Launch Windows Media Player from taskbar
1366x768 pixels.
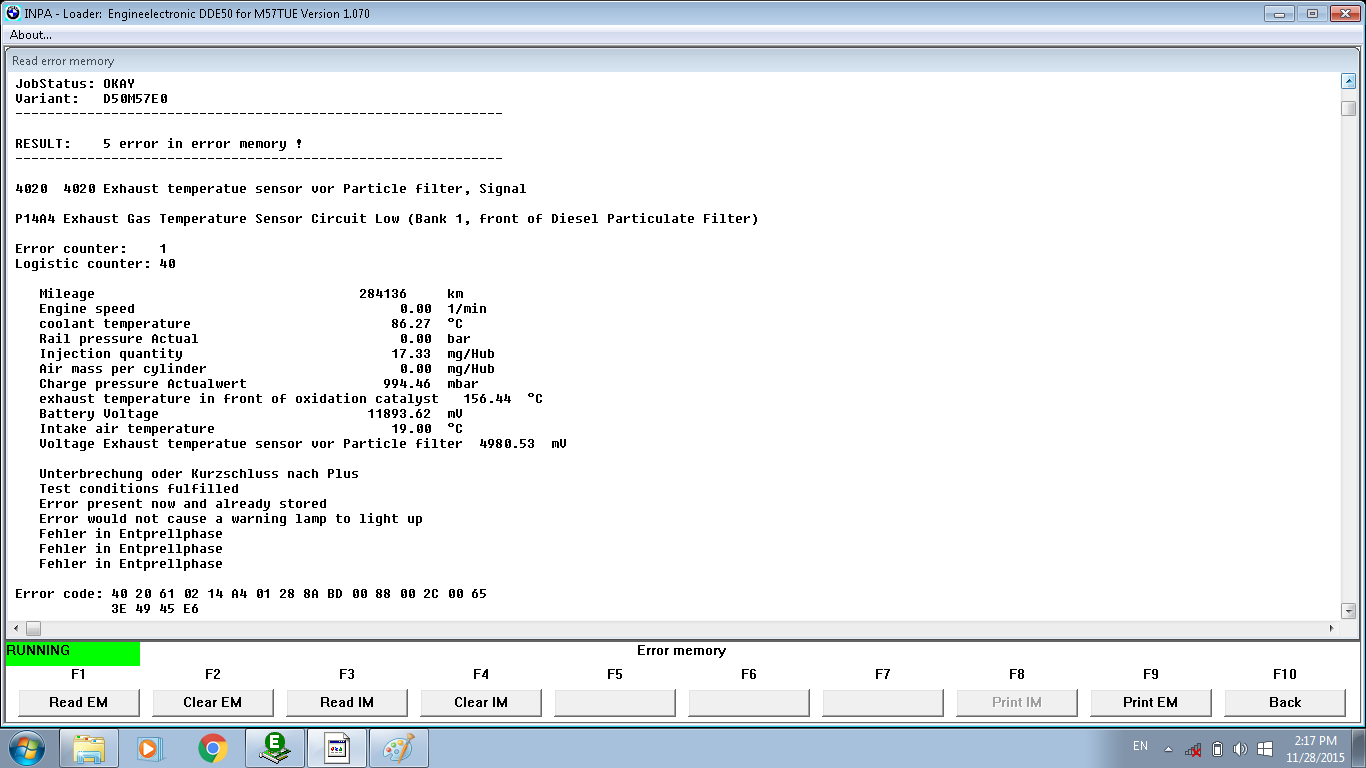(149, 748)
